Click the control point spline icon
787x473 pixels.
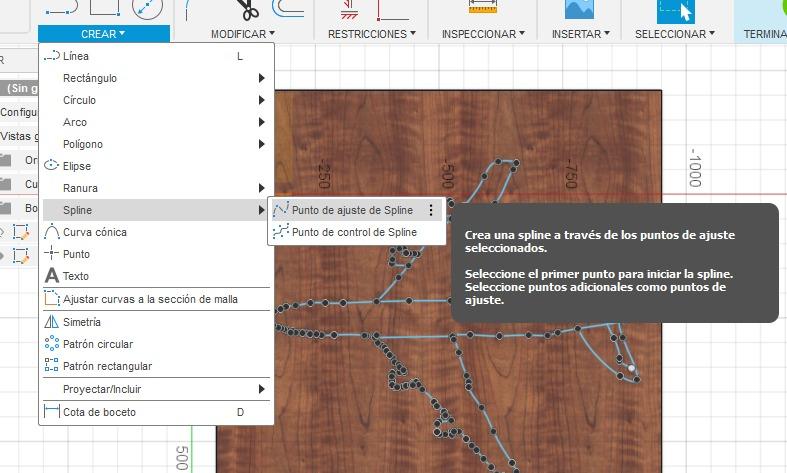tap(281, 231)
